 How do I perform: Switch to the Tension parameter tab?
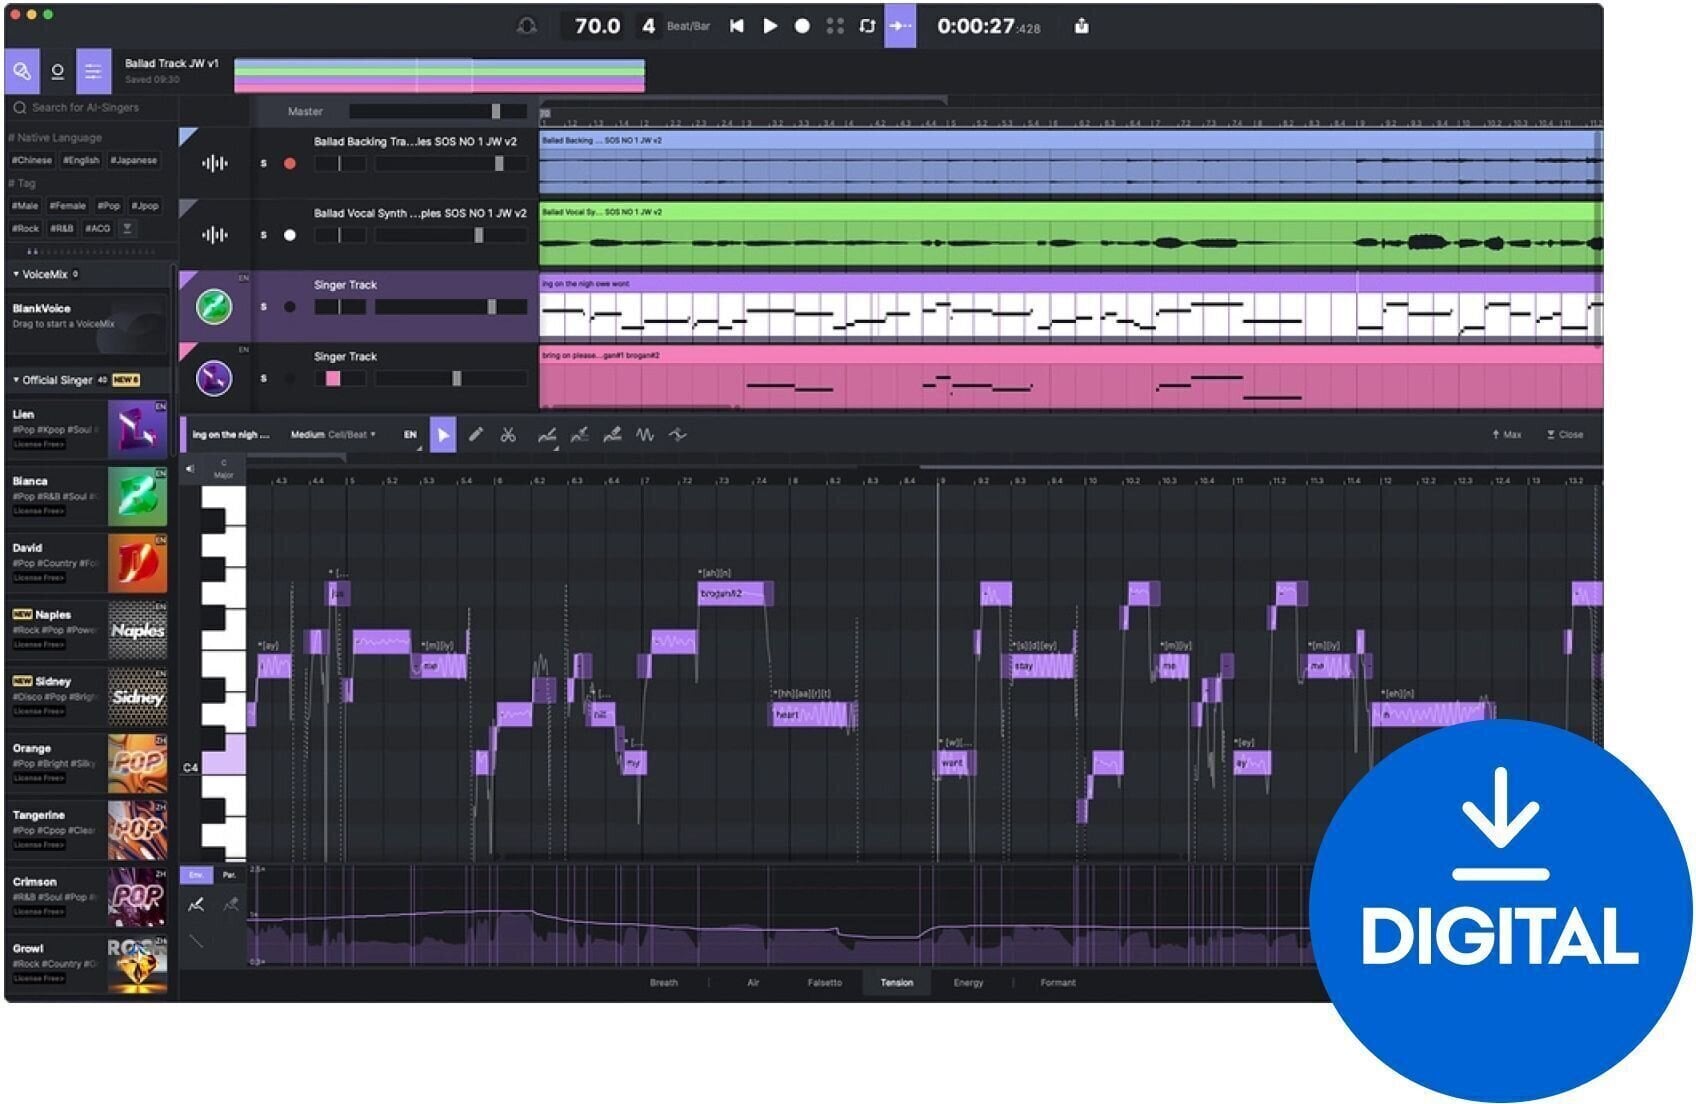coord(897,982)
